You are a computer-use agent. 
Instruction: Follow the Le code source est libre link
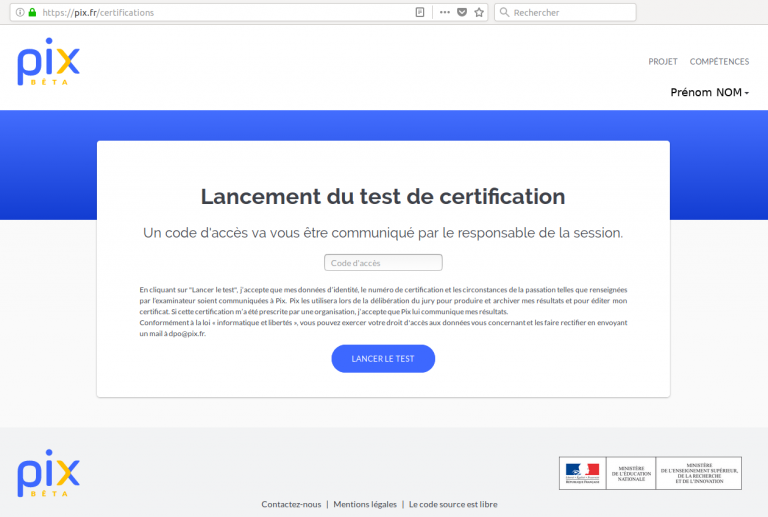(453, 504)
